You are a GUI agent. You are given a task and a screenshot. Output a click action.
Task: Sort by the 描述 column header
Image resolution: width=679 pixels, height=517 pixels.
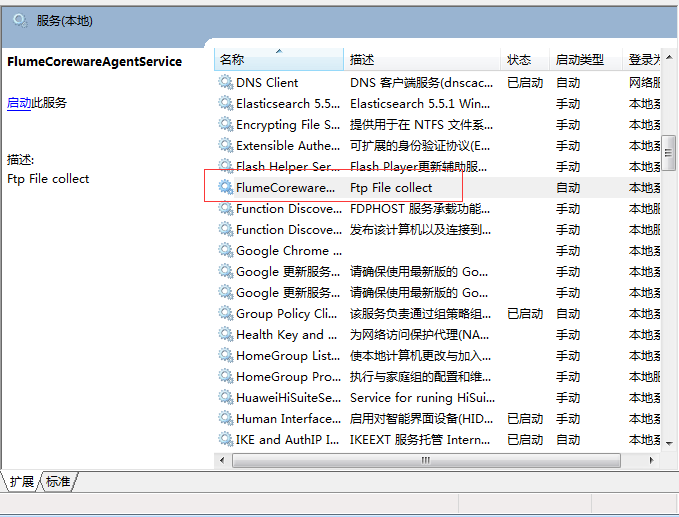click(x=422, y=59)
